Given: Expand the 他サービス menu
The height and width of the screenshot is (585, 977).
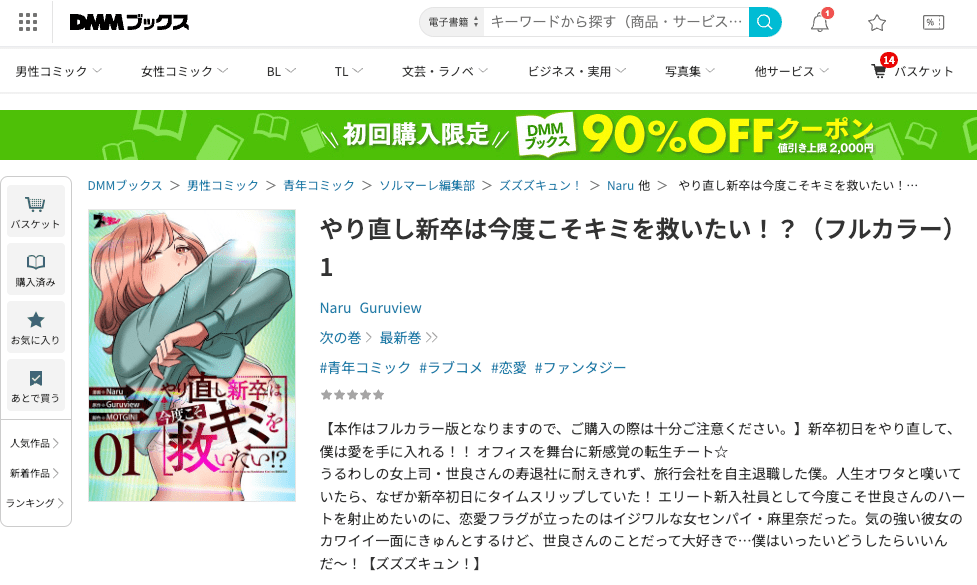Looking at the screenshot, I should [x=791, y=71].
